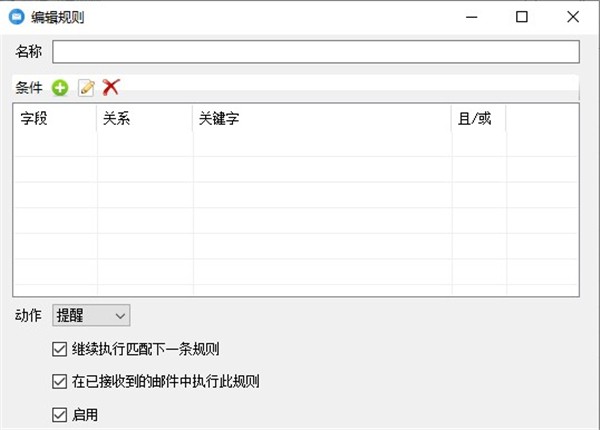
Task: Click the mail app icon in title bar
Action: tap(16, 17)
